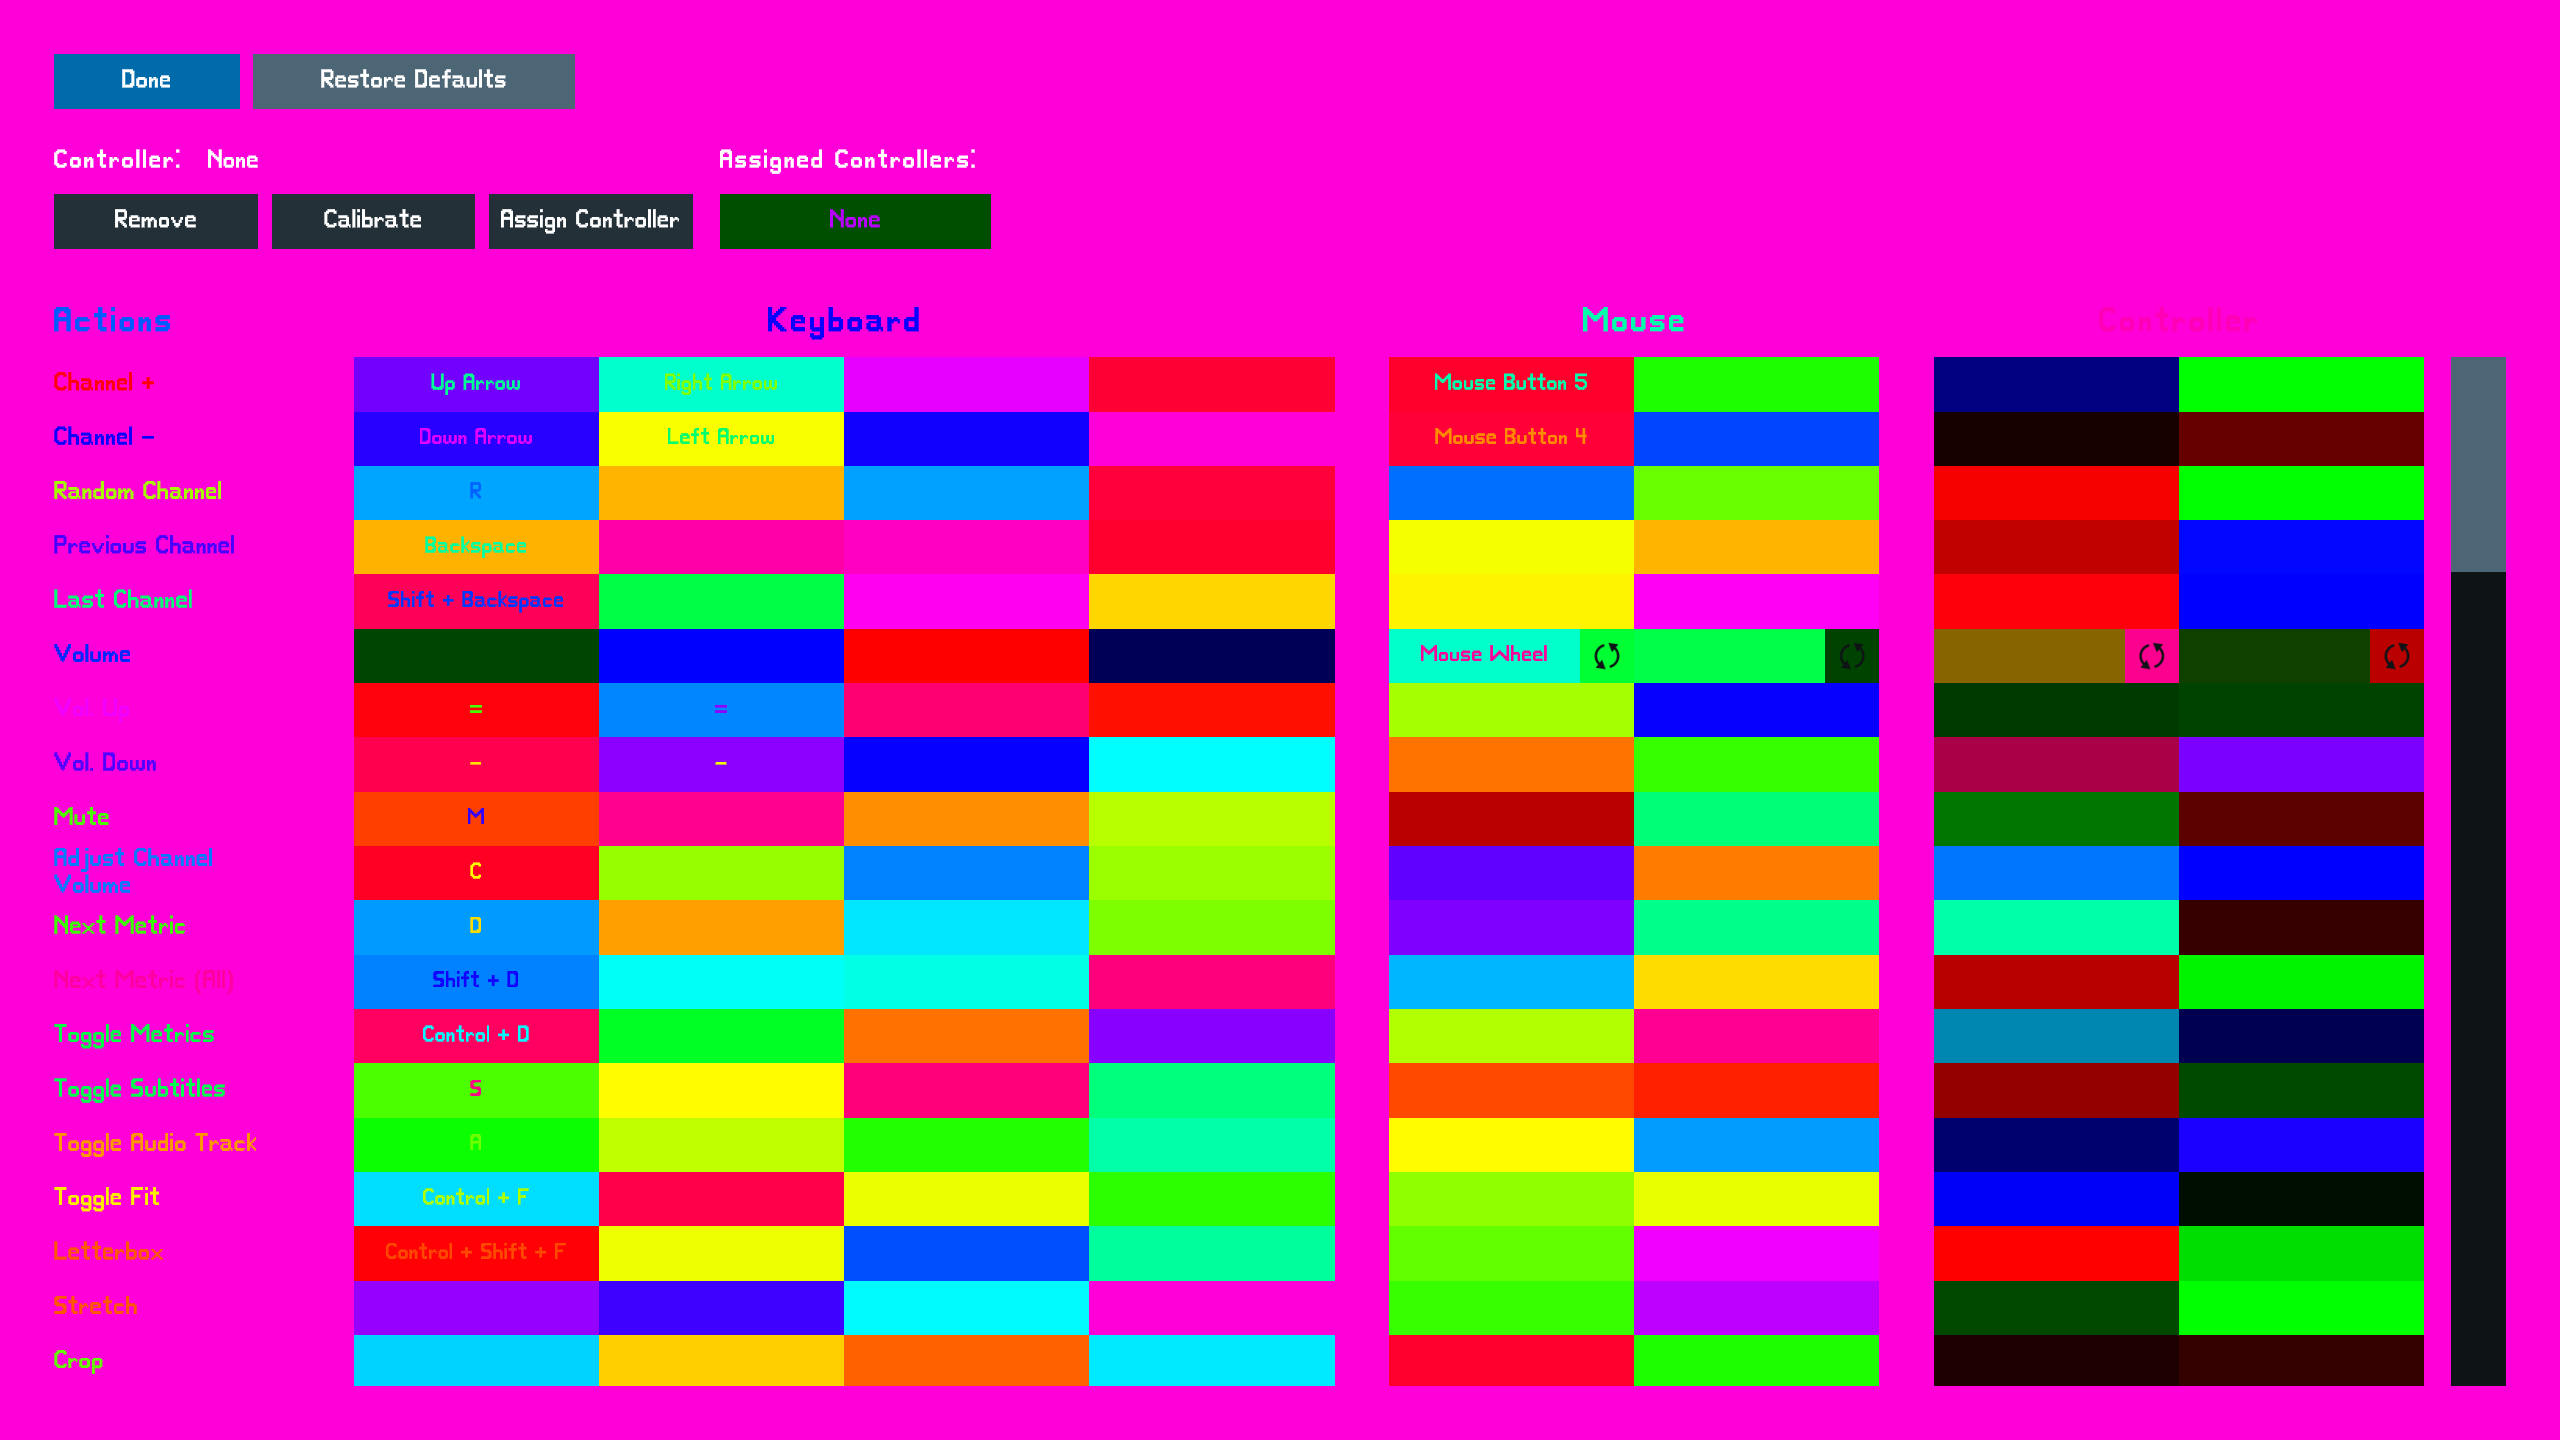Screen dimensions: 2560x1440
Task: Click the vertical scrollbar thumb
Action: [2477, 465]
